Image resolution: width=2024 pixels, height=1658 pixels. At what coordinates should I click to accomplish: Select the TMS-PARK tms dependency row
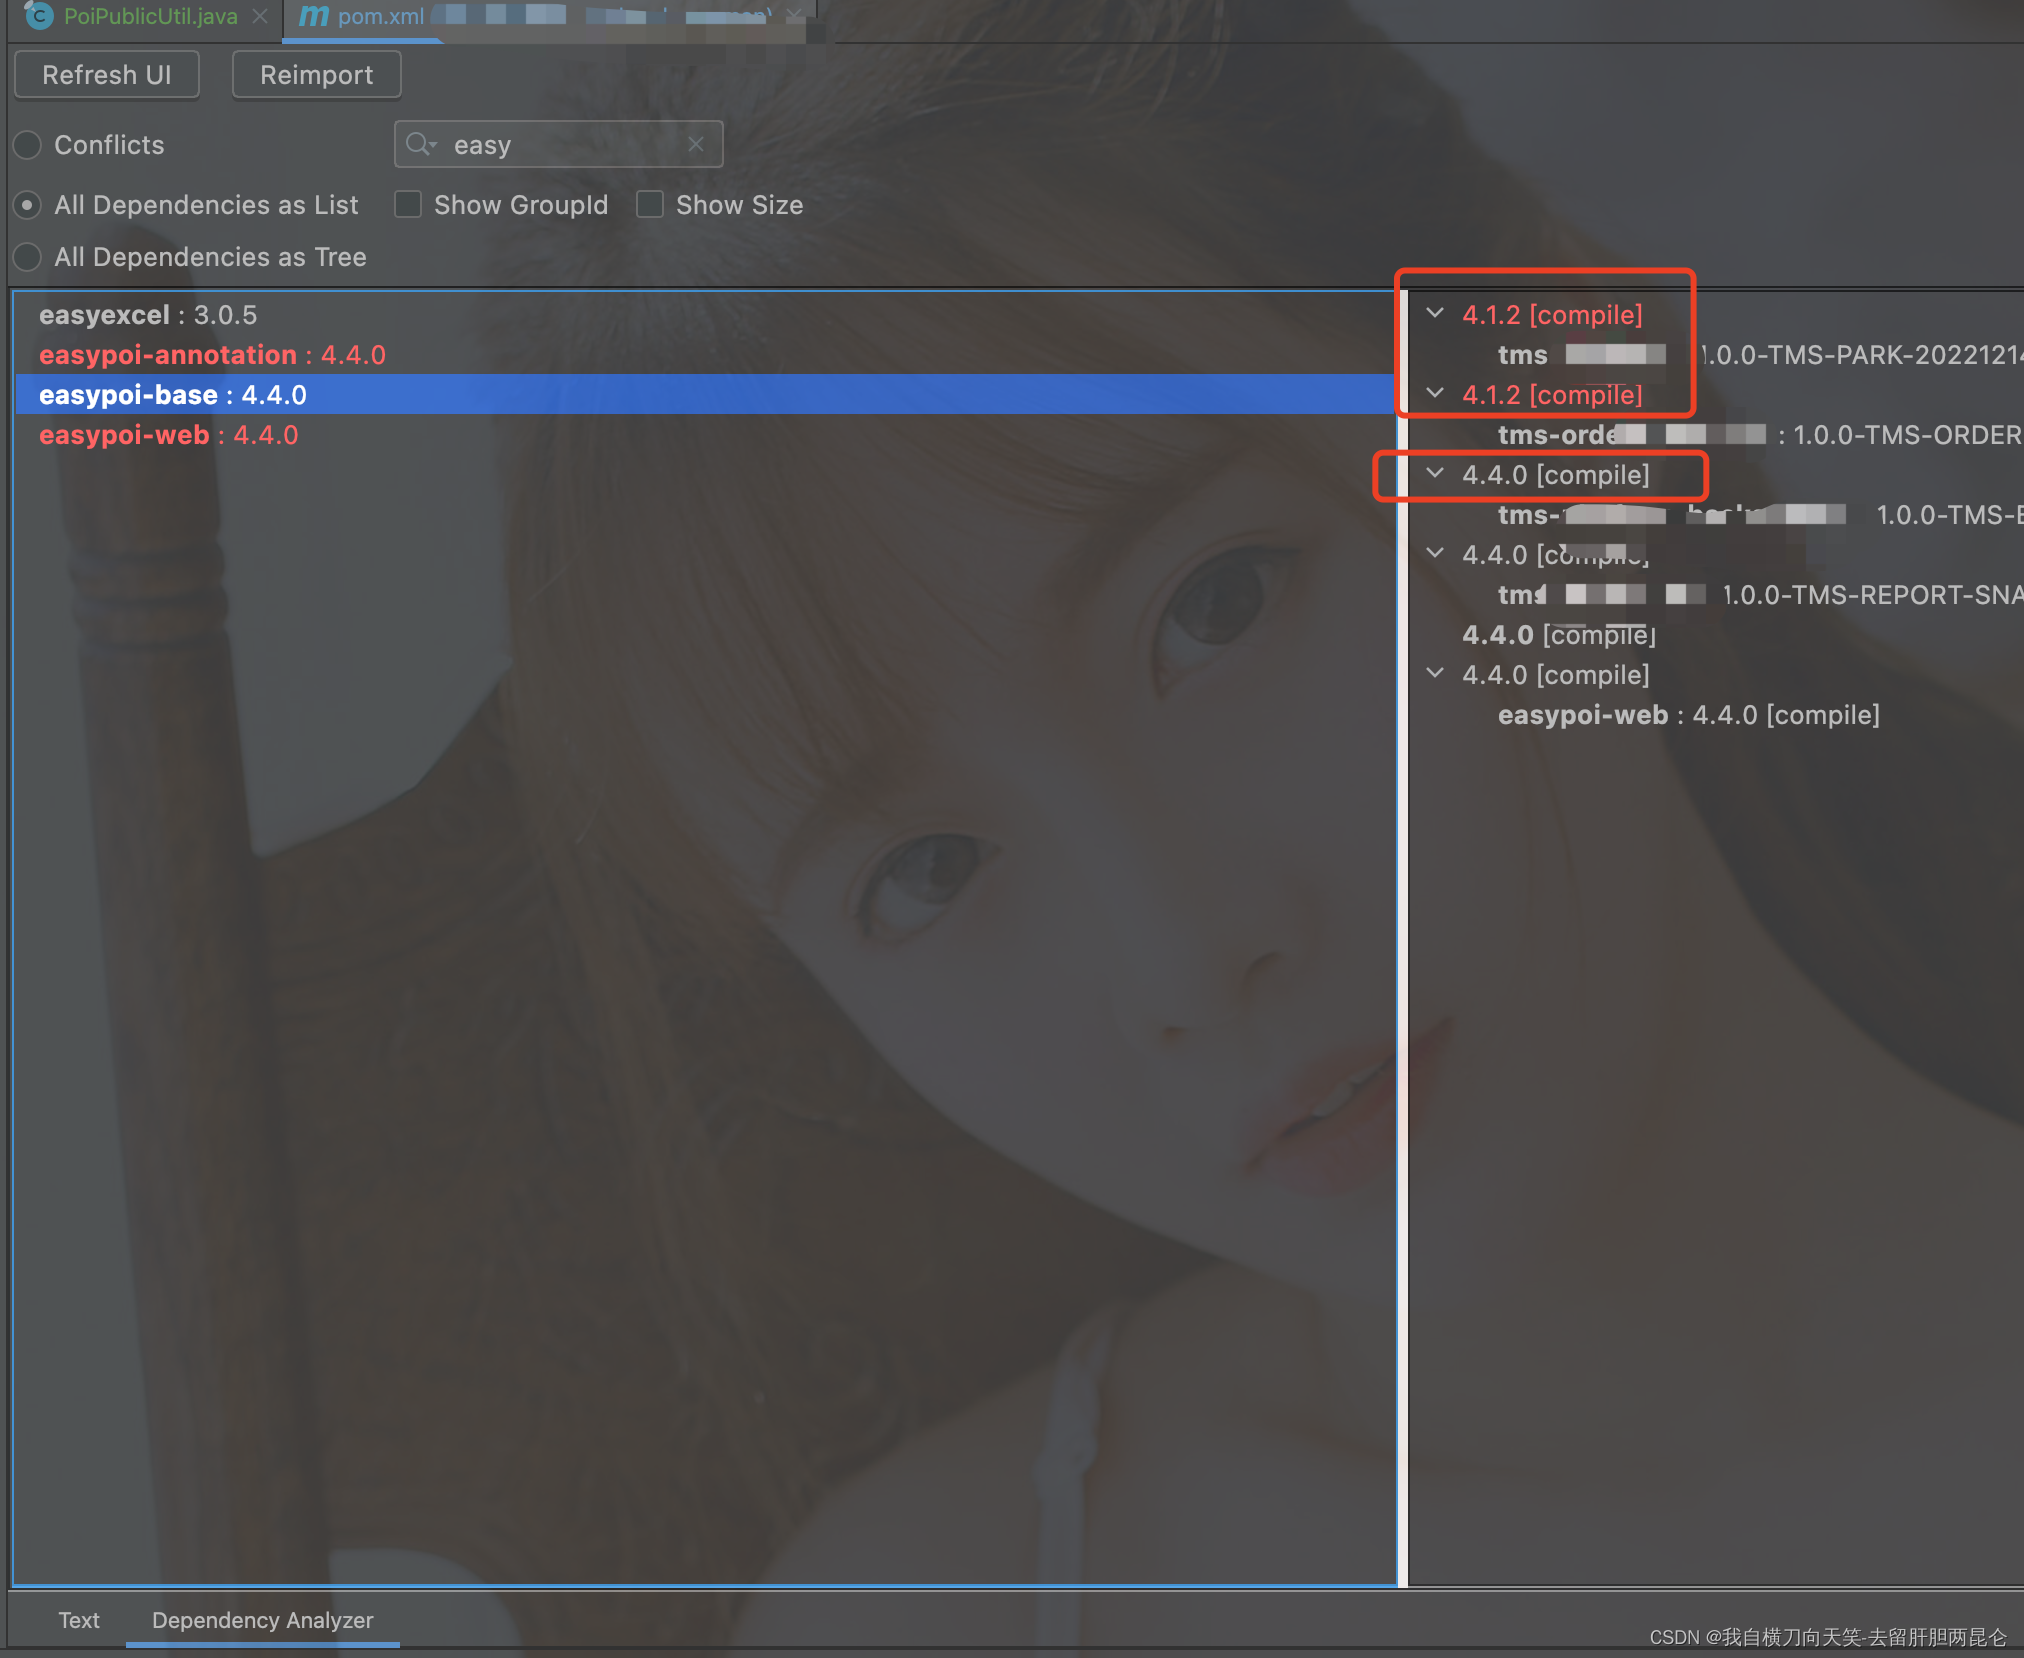tap(1760, 355)
